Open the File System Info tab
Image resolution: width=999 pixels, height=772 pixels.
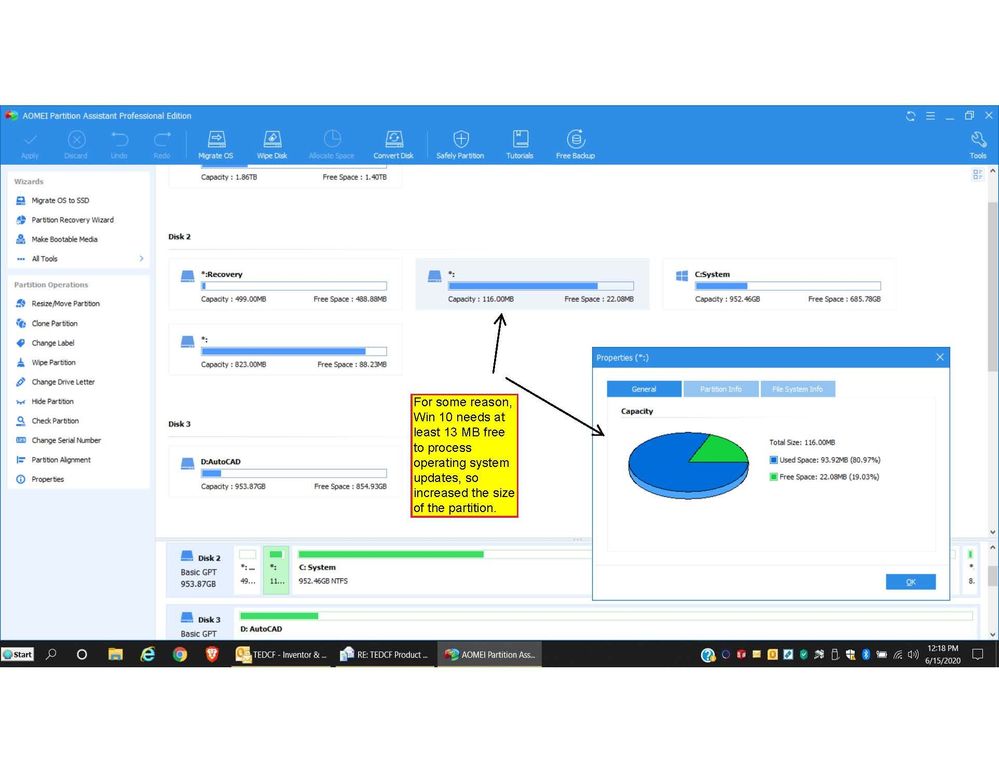pyautogui.click(x=797, y=389)
